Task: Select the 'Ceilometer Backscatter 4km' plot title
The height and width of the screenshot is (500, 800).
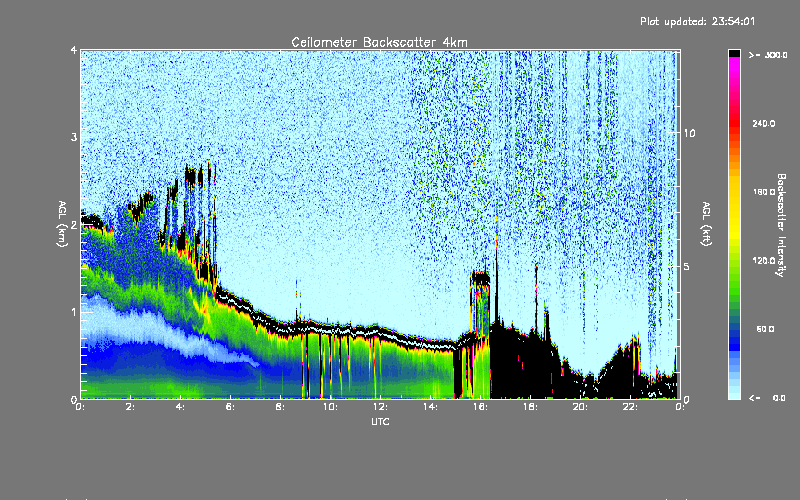Action: [x=379, y=42]
